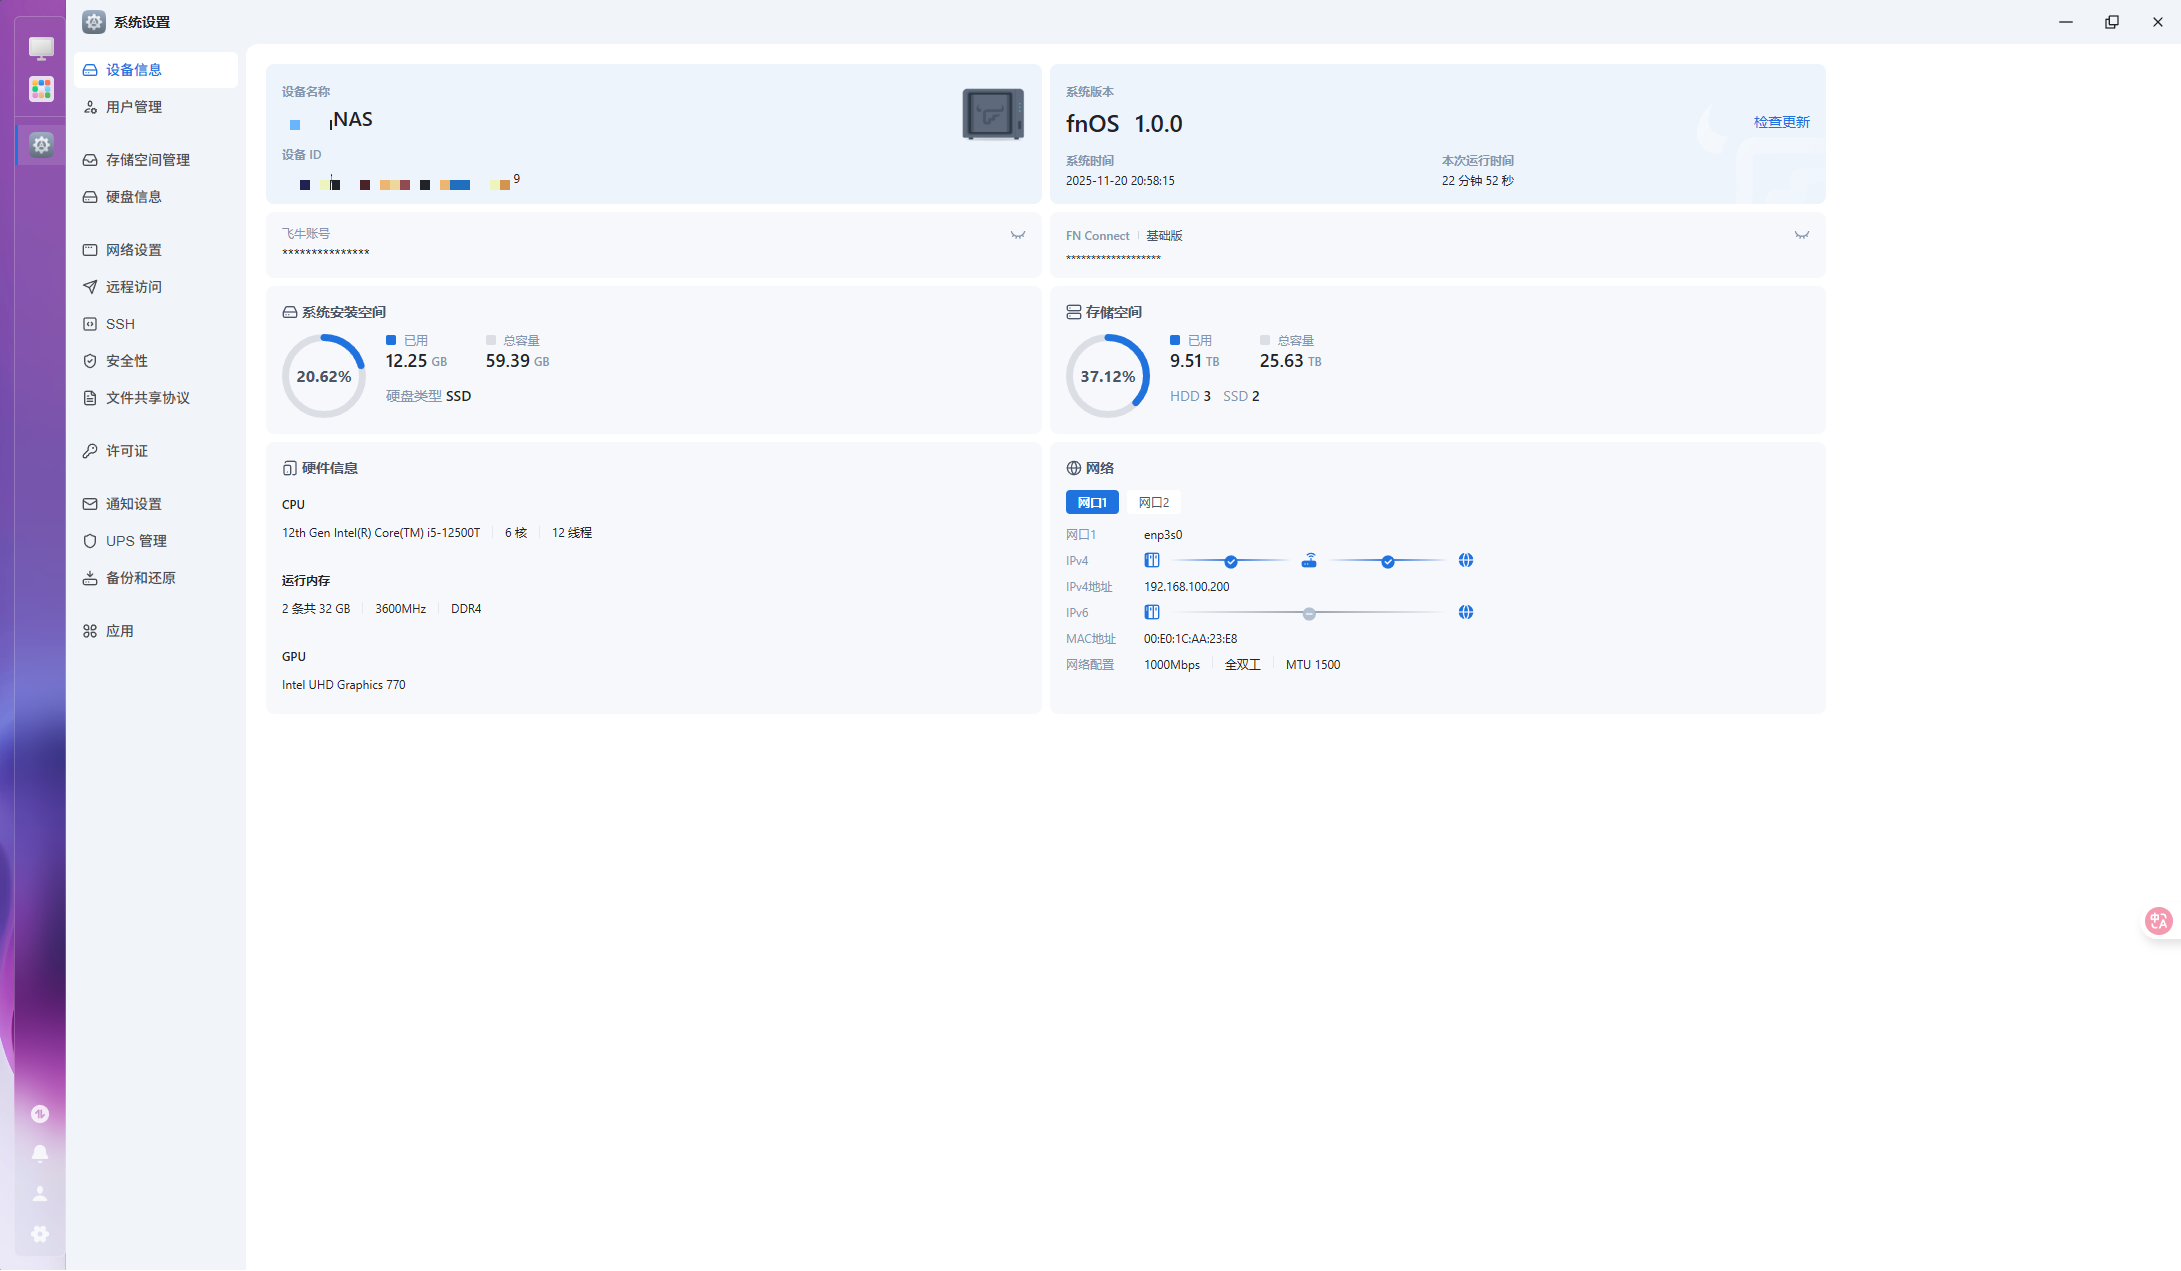
Task: Click the router icon in IPv4 diagram
Action: [1309, 561]
